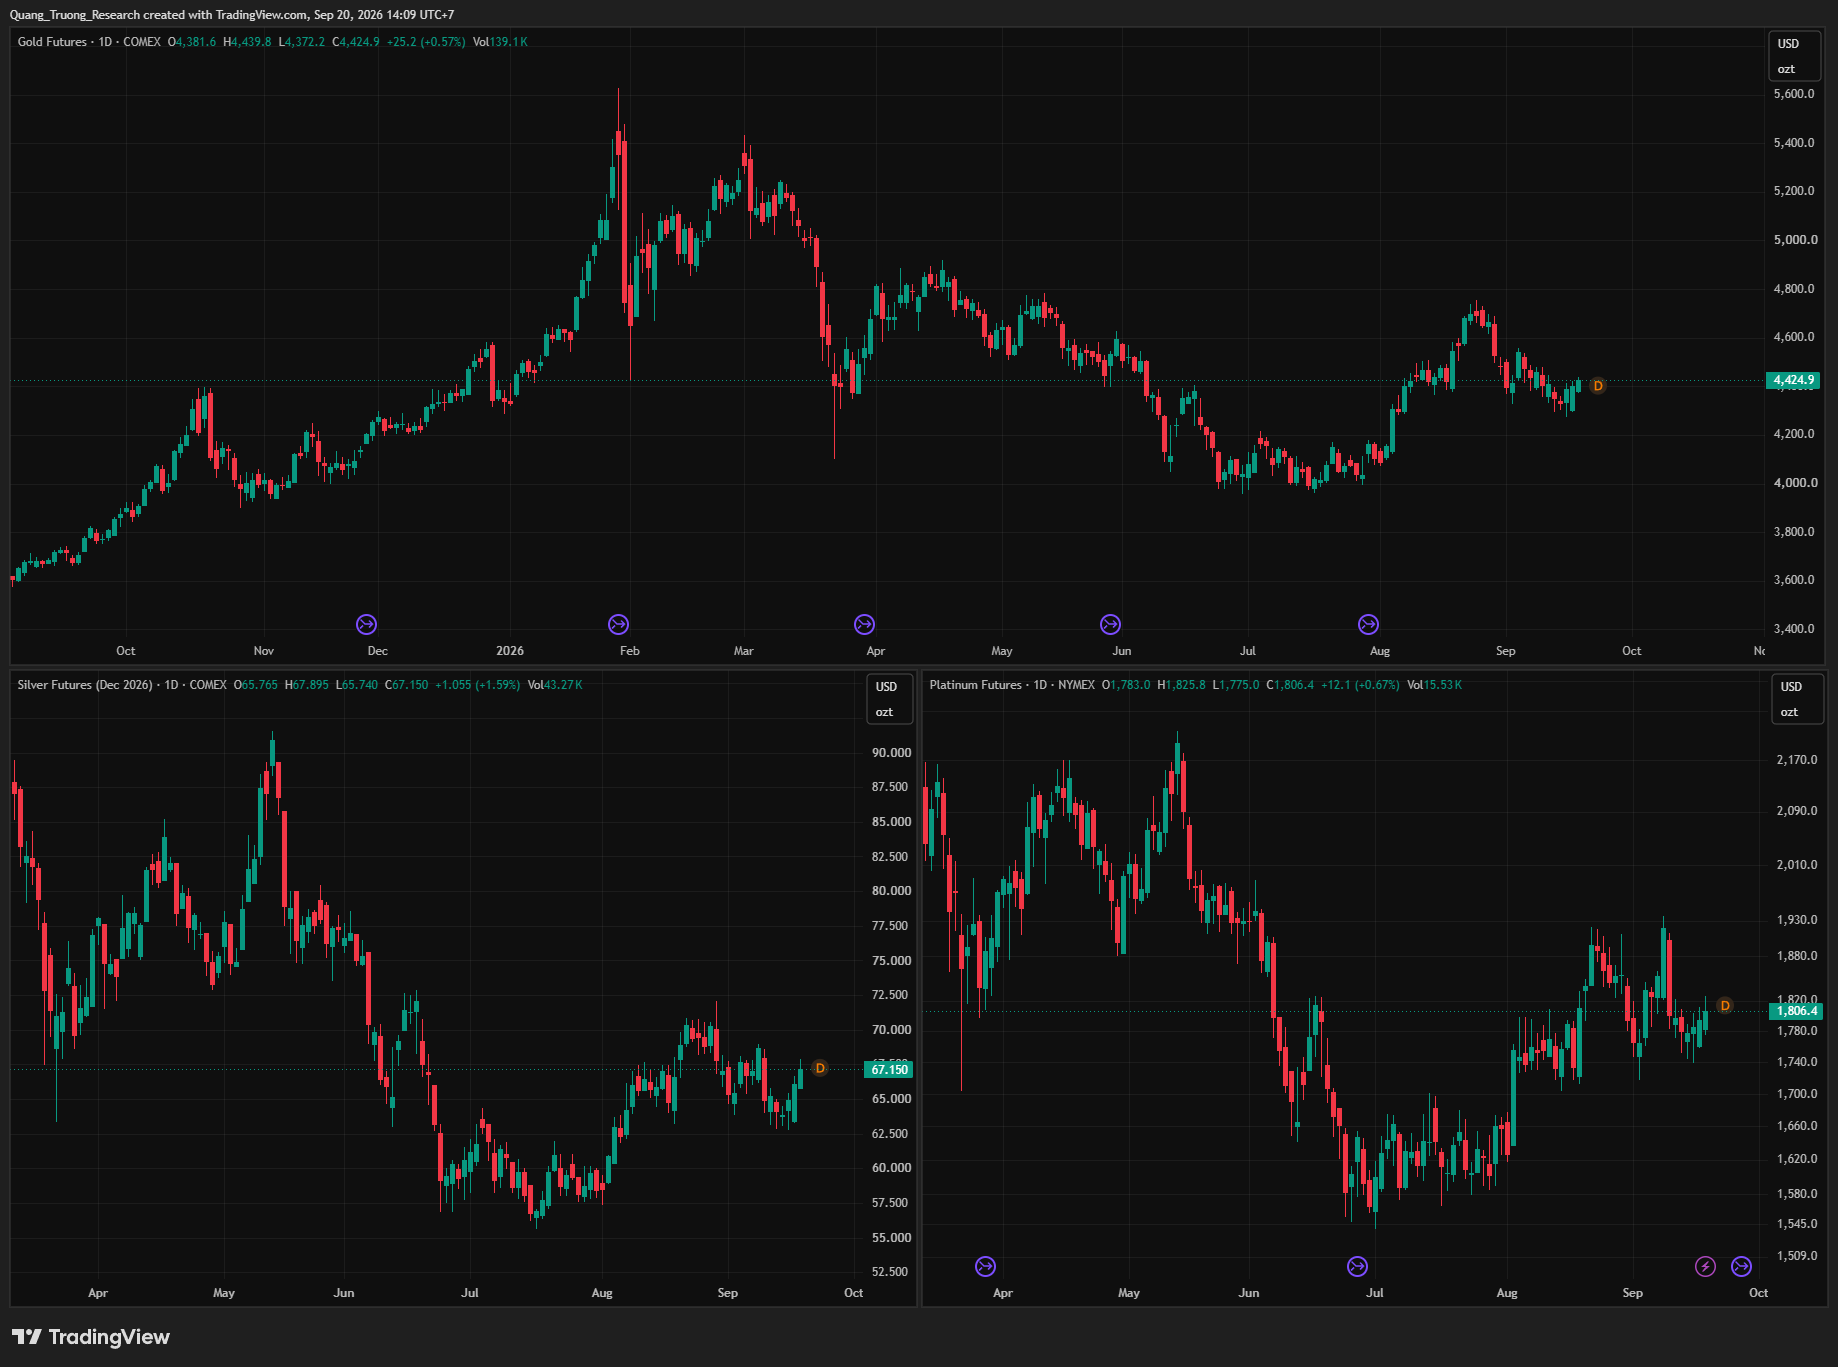Click the Silver Futures (Dec 2026) symbol title
The image size is (1838, 1367).
point(85,685)
